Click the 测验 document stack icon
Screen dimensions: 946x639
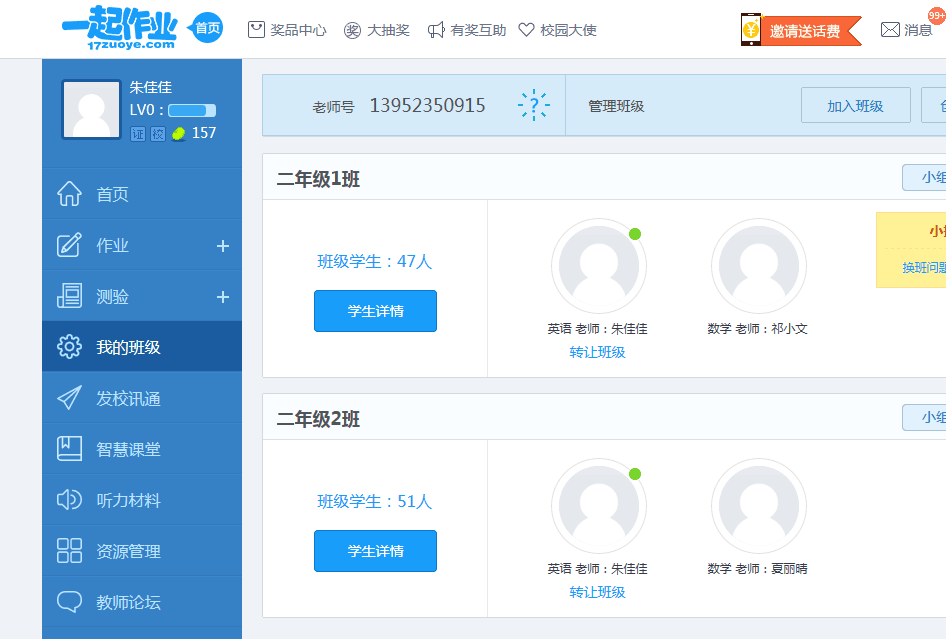tap(69, 296)
